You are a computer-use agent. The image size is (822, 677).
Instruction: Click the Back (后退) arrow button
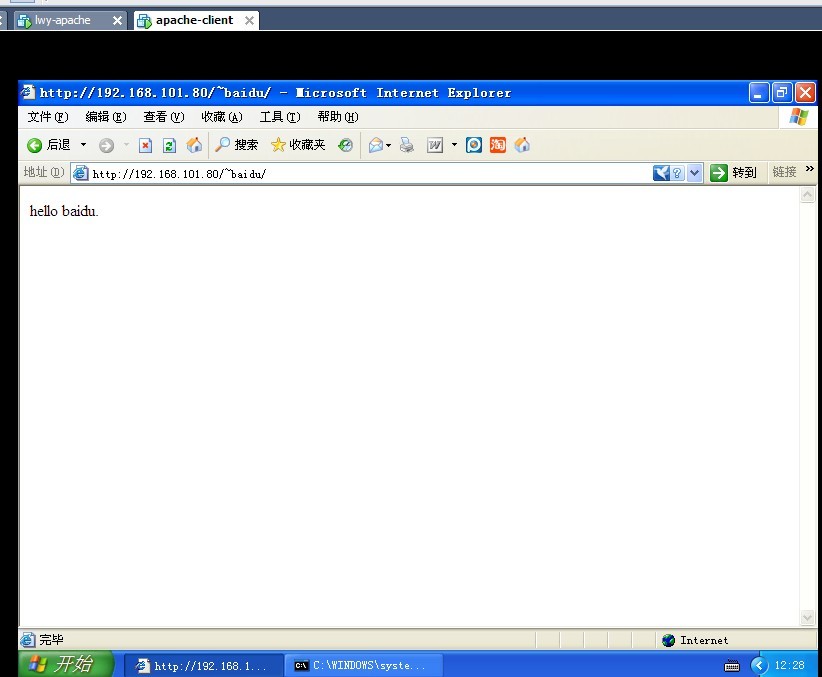(x=48, y=145)
